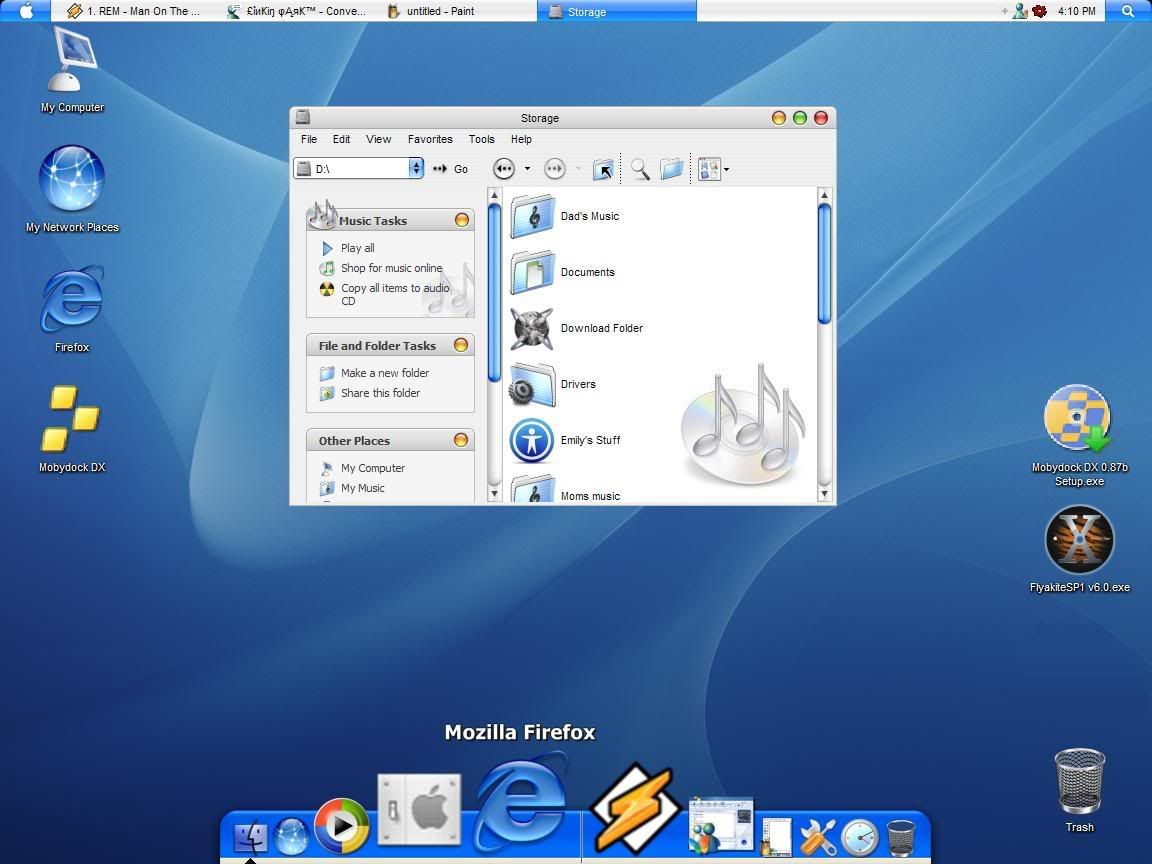Click the Play all link

[358, 248]
